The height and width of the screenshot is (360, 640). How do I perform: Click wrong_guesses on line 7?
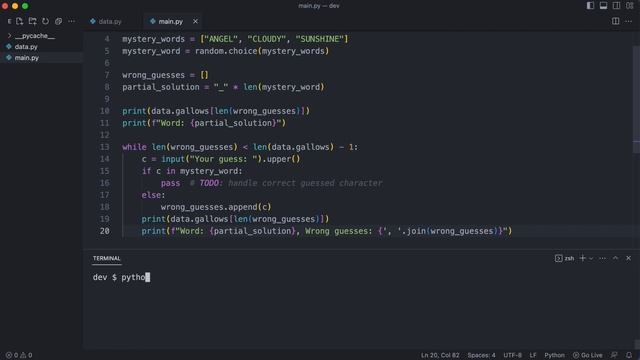pyautogui.click(x=153, y=75)
